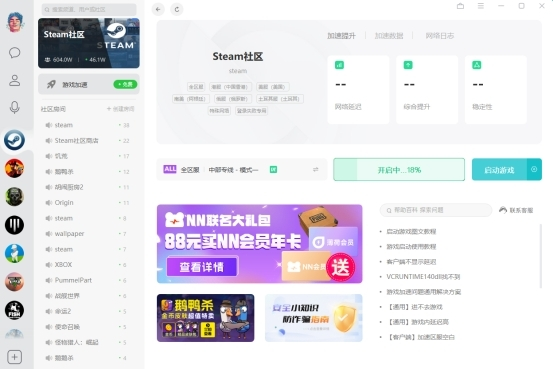Select the 港服 (中国香港) region tag
The image size is (553, 369).
click(230, 87)
